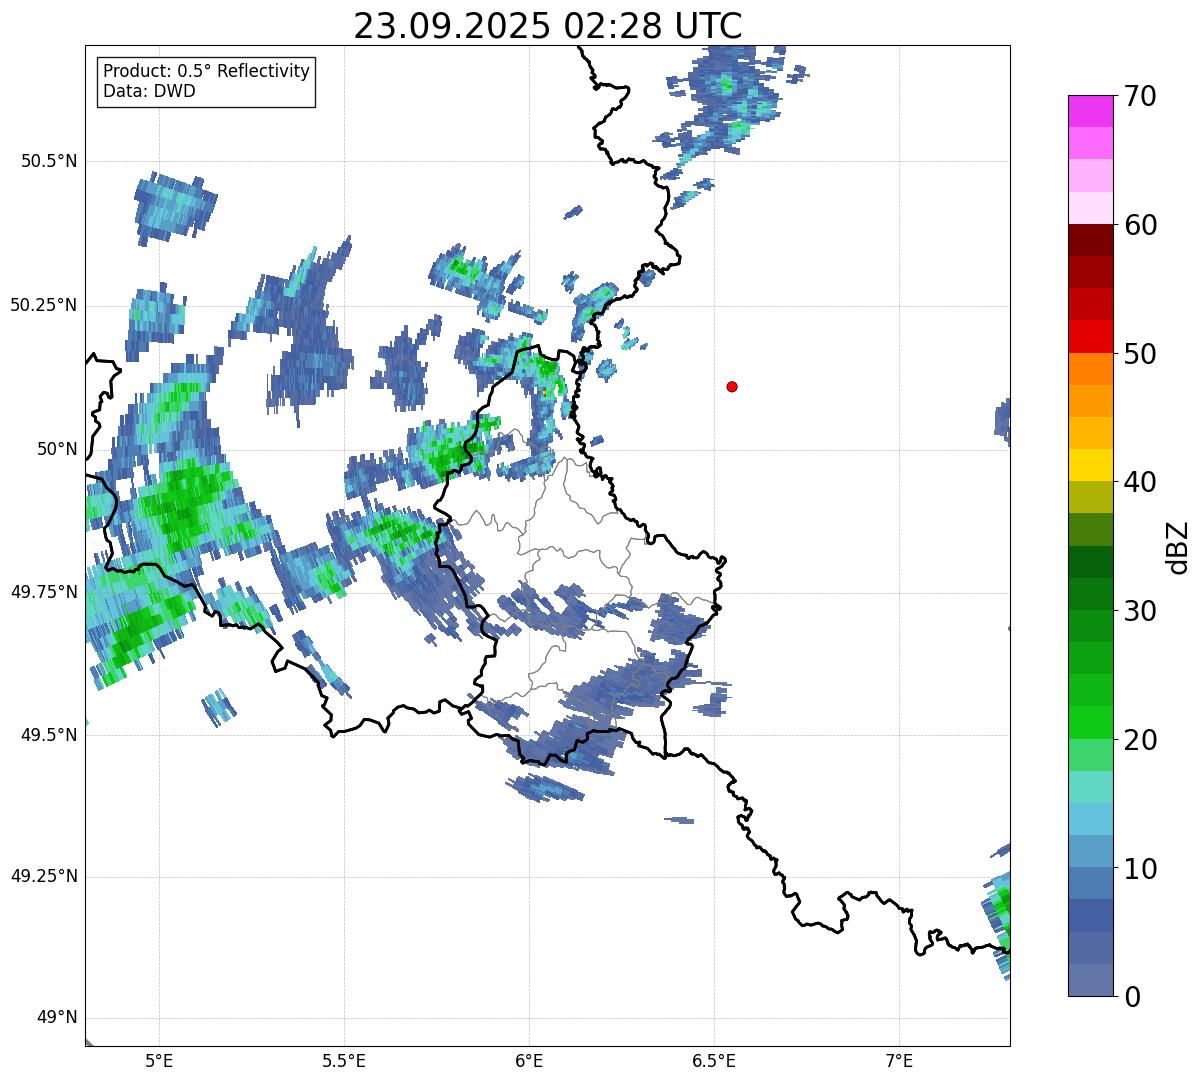Pick the orange swatch just below 50 dBZ

[1091, 369]
